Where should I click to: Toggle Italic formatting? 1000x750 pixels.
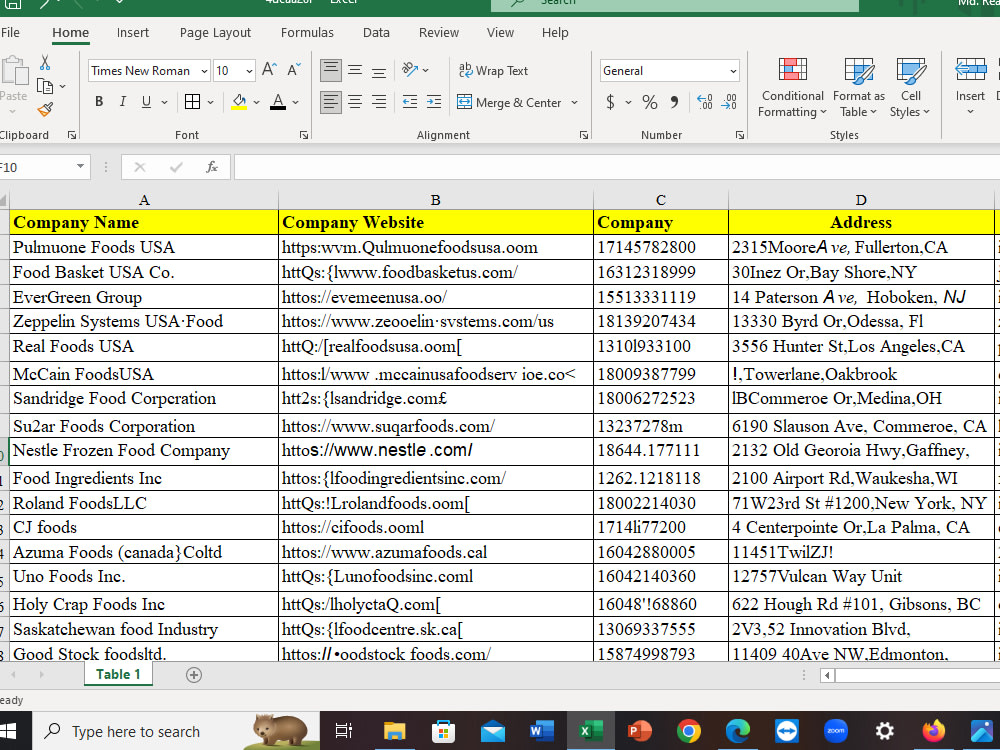pos(122,102)
